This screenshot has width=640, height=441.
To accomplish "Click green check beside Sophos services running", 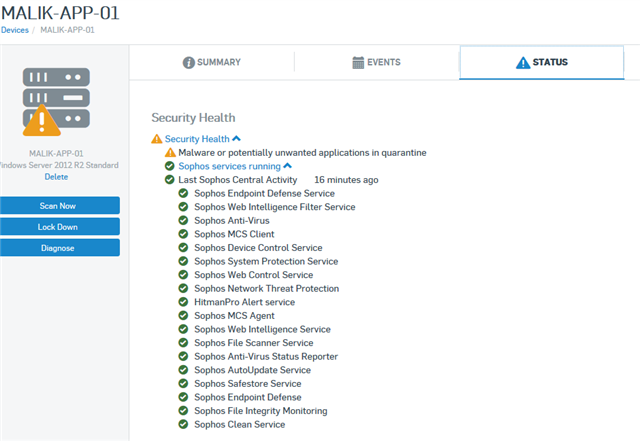I will tap(169, 166).
